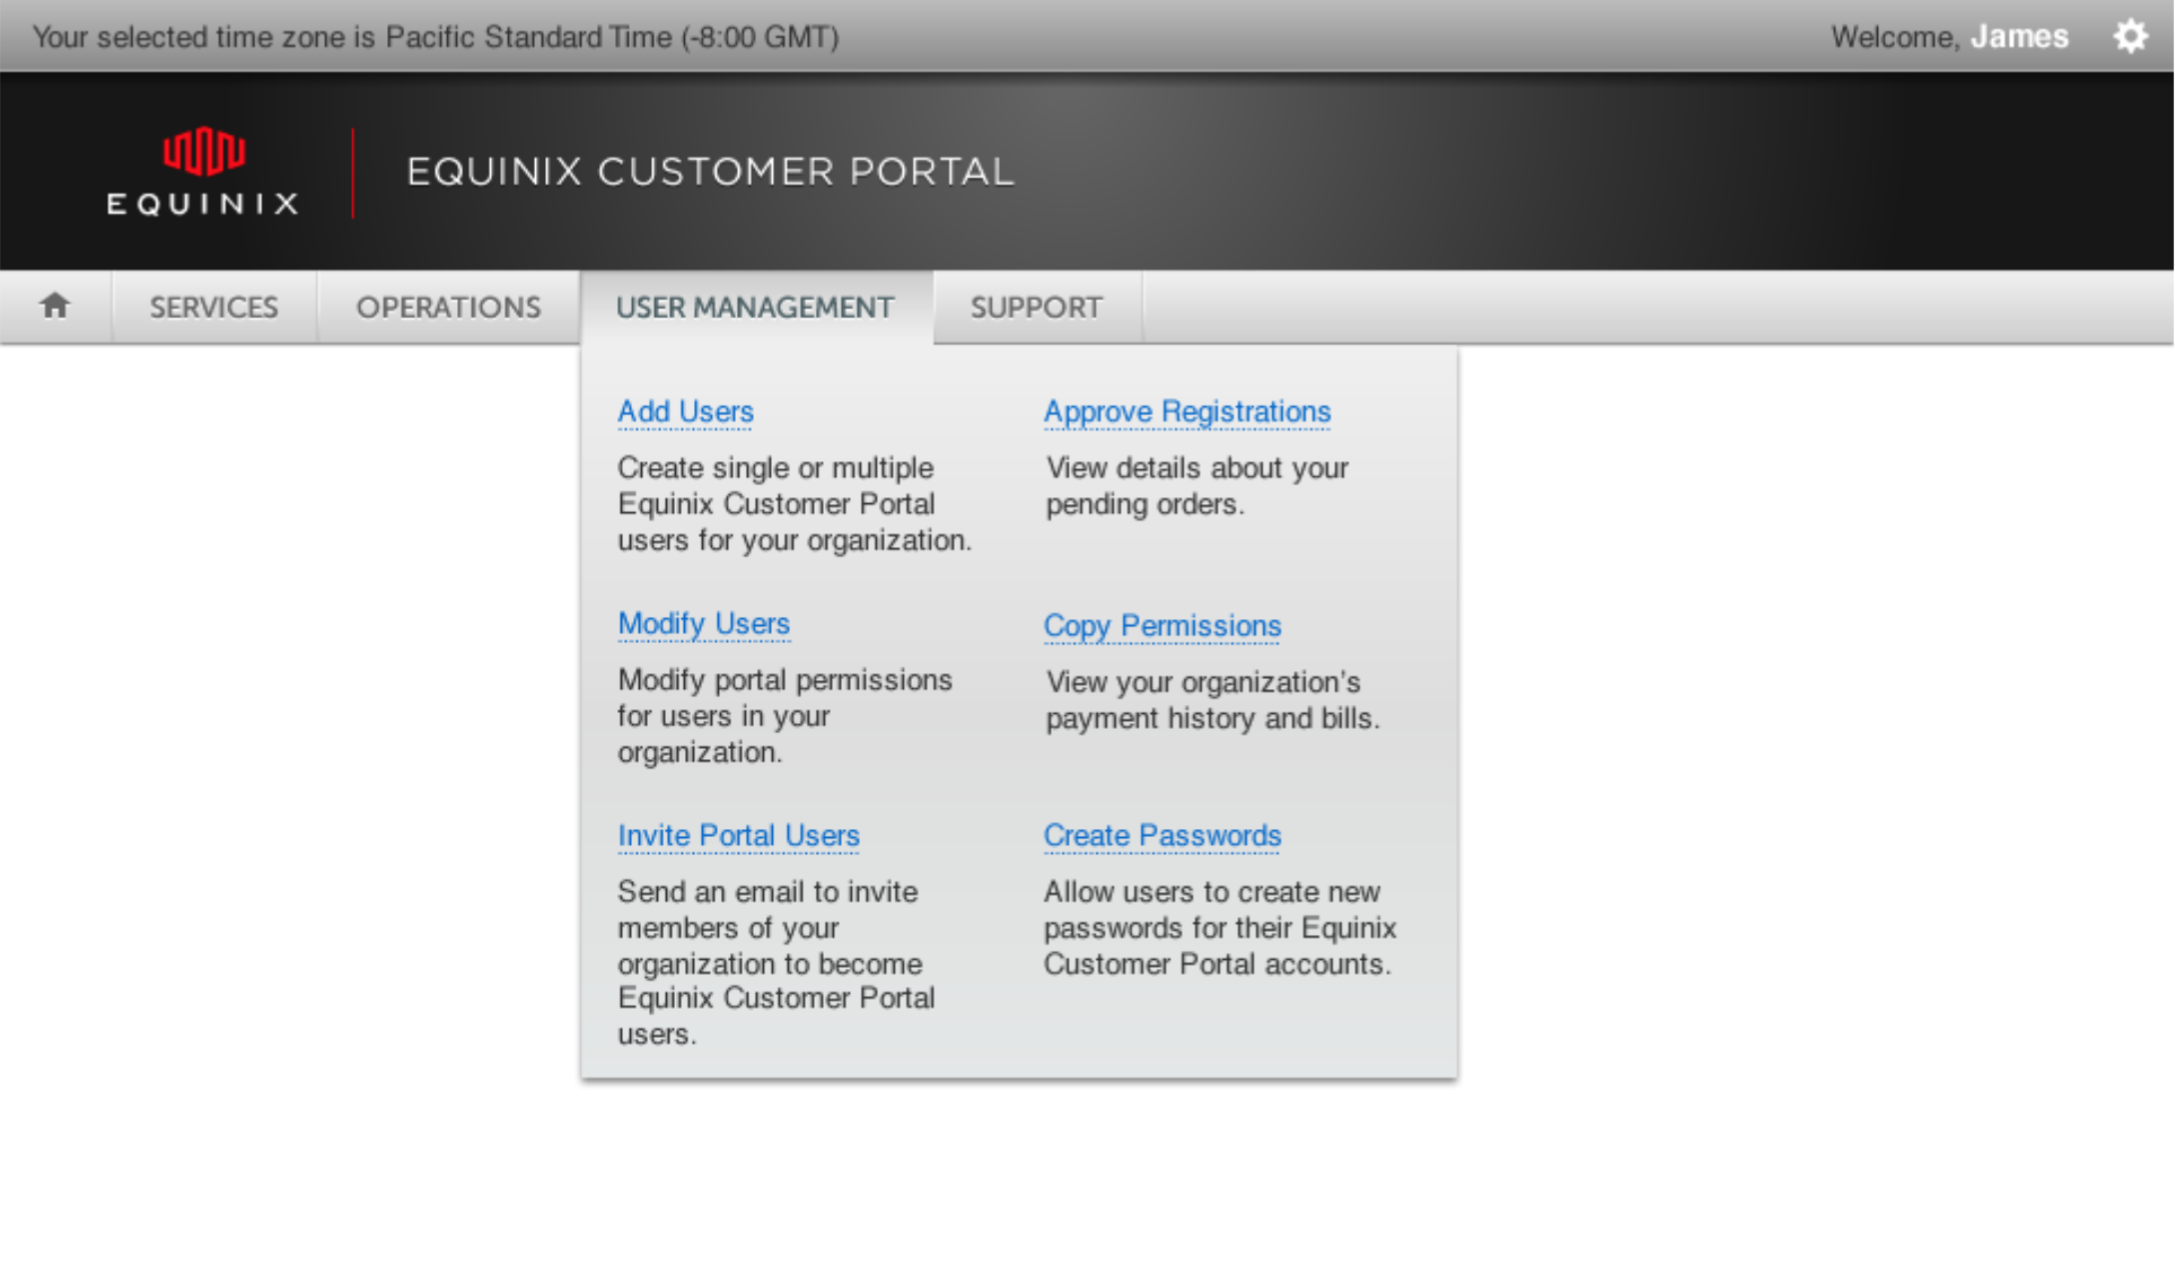Click the Equinix Customer Portal title

click(x=710, y=171)
